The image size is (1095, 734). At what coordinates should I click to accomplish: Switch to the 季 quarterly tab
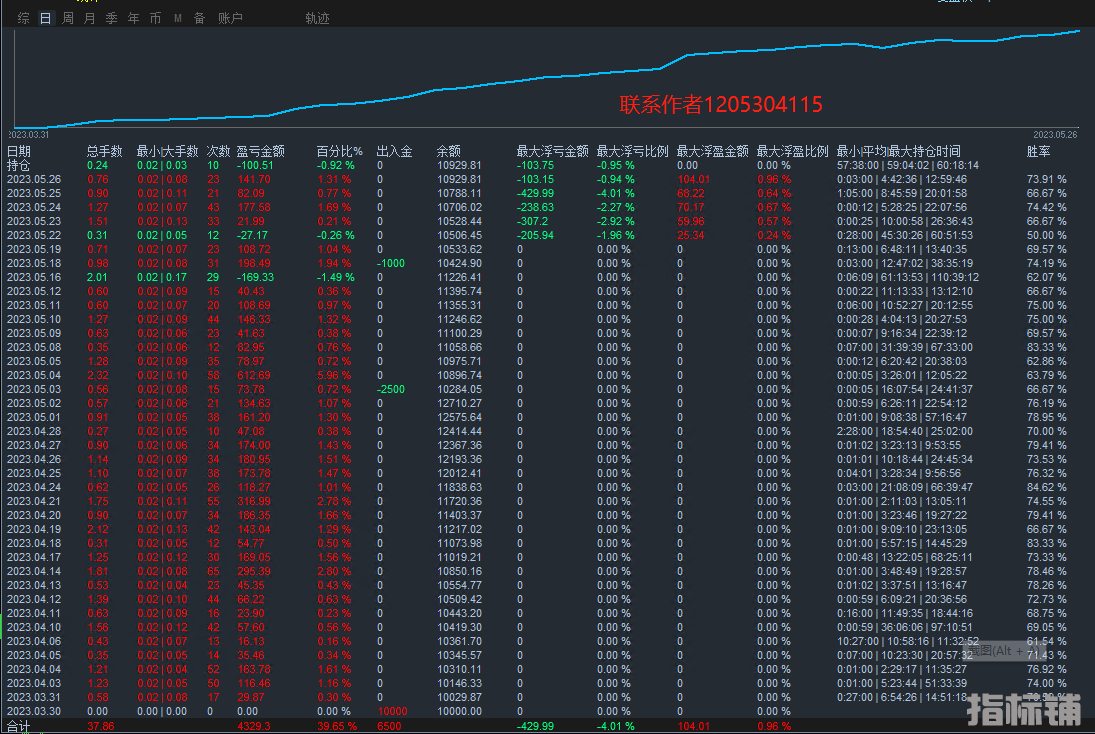click(112, 18)
